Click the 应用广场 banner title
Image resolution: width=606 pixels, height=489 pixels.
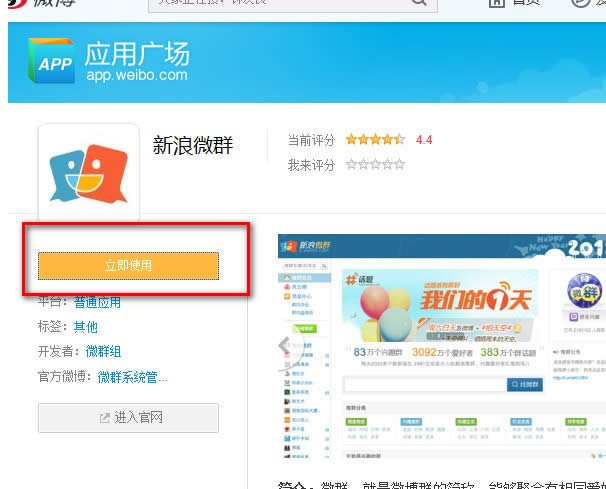(137, 54)
